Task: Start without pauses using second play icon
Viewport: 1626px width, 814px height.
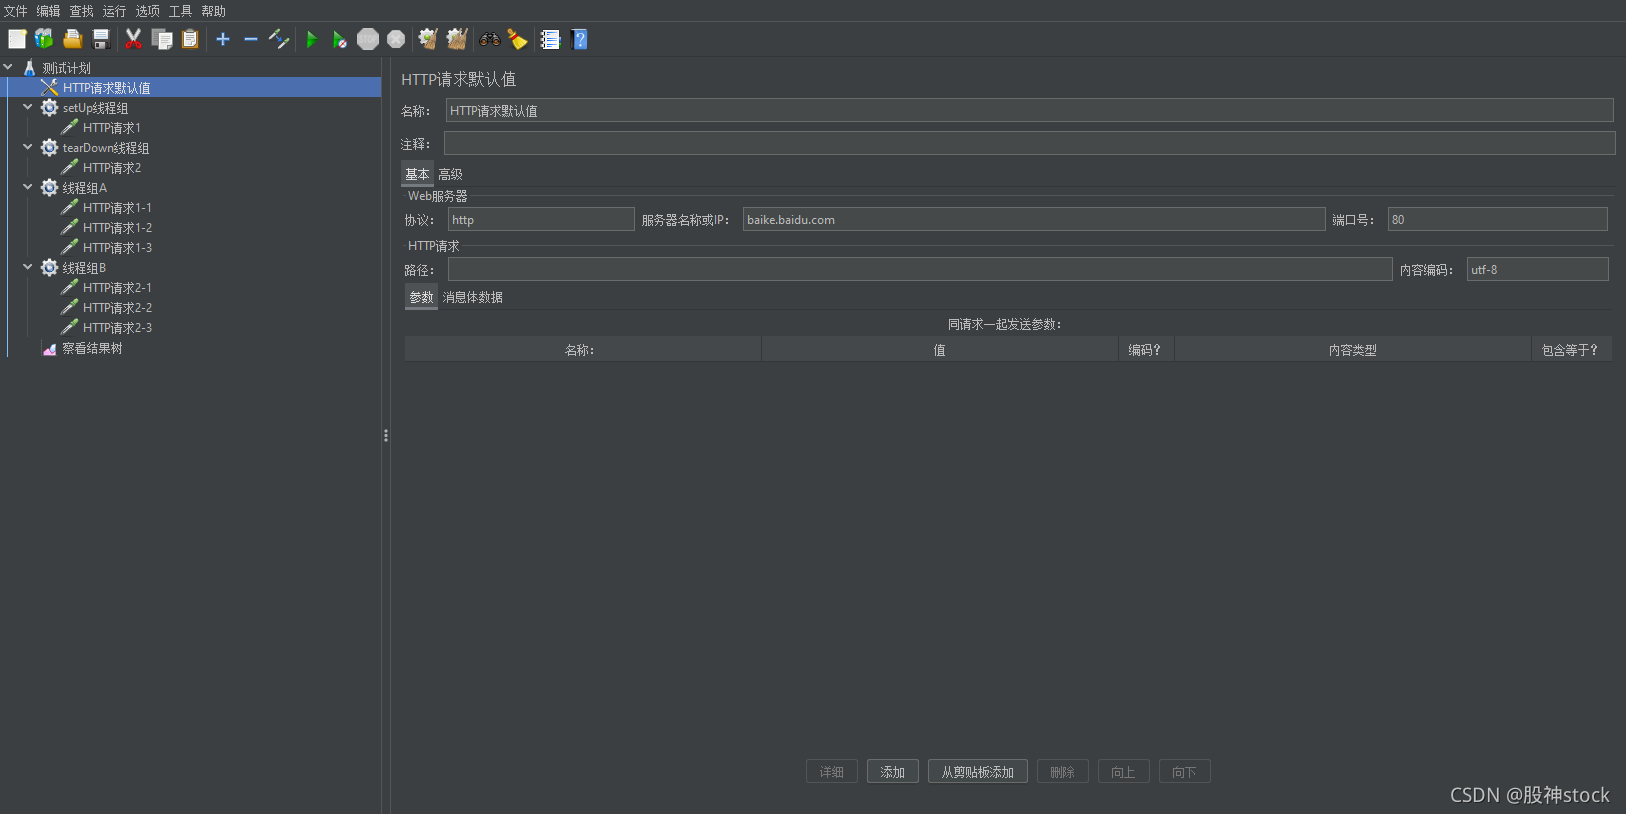Action: pos(340,39)
